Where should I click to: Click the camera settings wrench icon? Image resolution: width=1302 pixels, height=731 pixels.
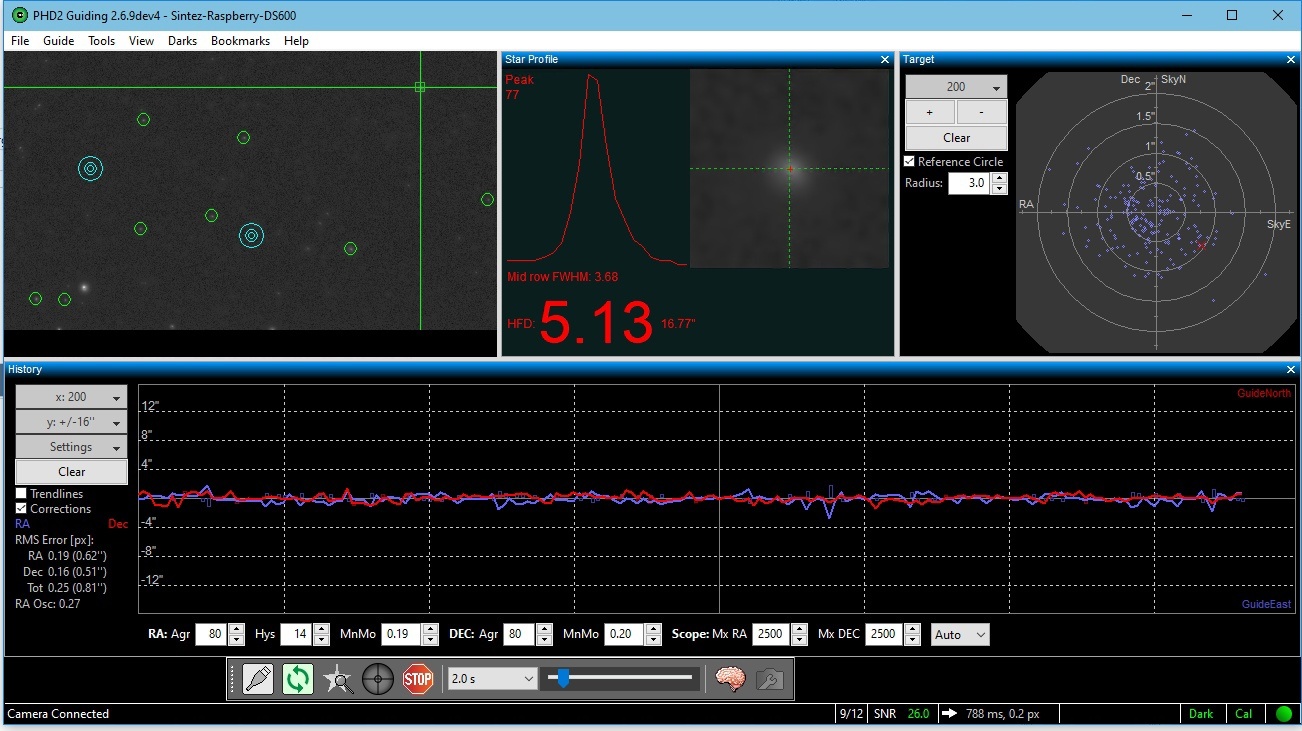[x=769, y=680]
